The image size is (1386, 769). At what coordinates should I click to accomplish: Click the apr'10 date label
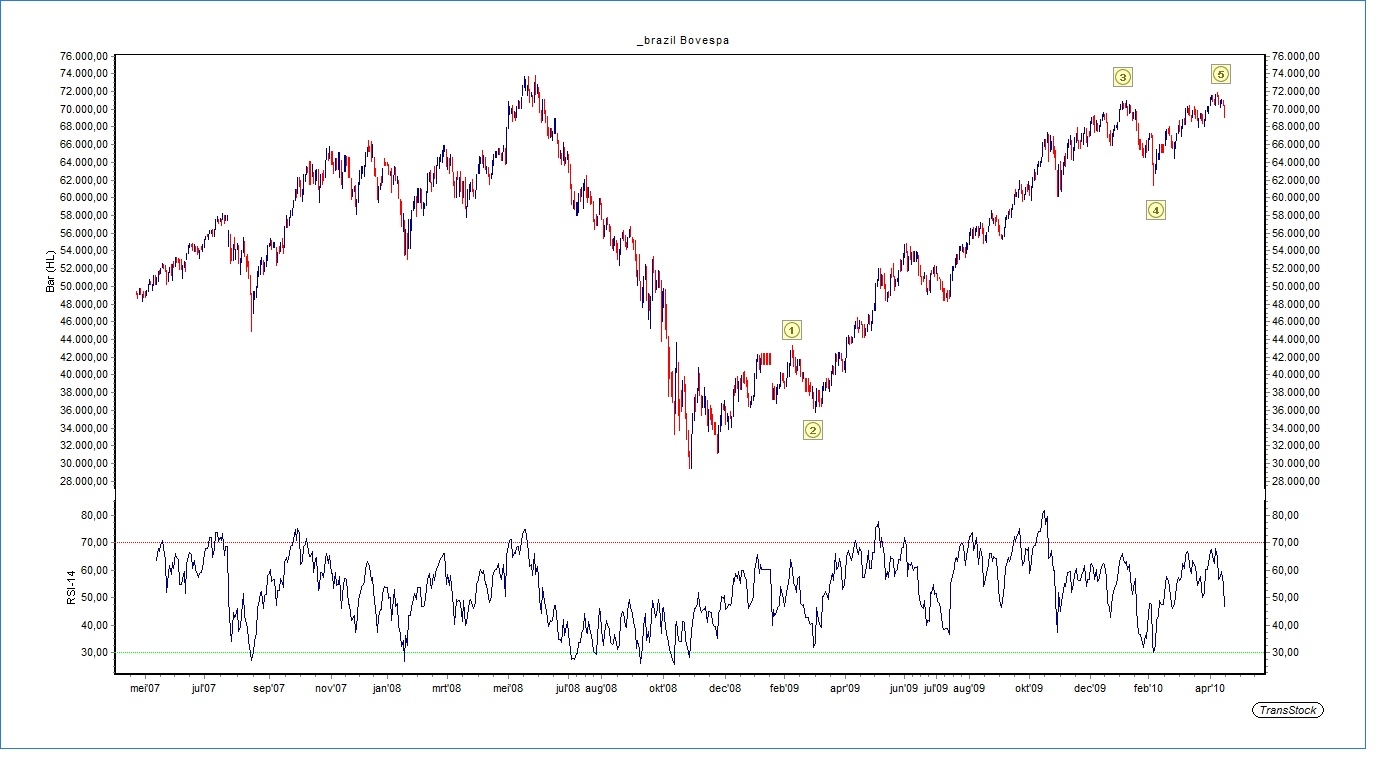pyautogui.click(x=1211, y=688)
